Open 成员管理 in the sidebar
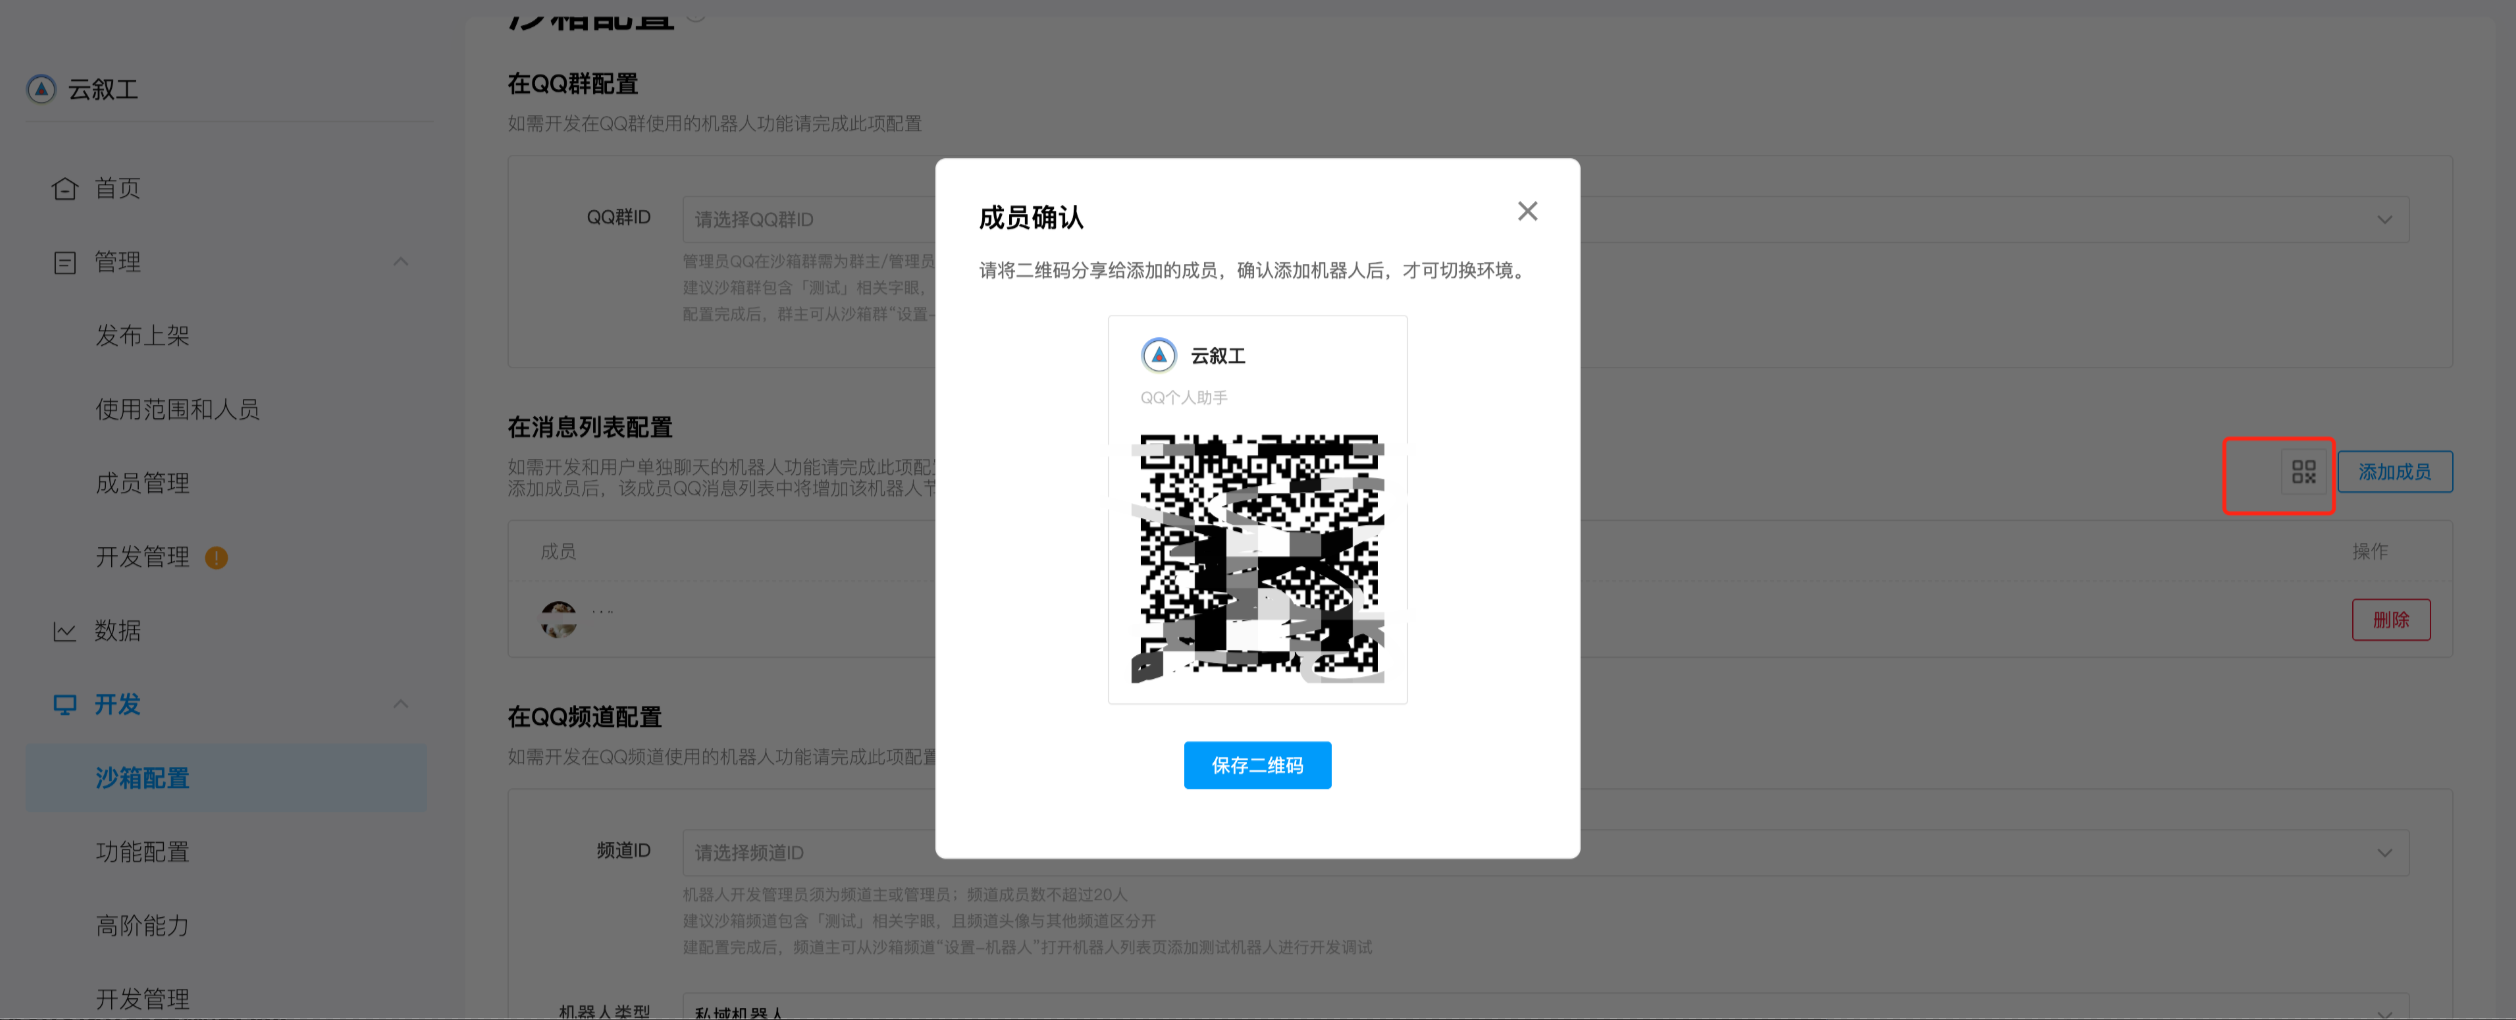This screenshot has height=1020, width=2516. tap(143, 483)
